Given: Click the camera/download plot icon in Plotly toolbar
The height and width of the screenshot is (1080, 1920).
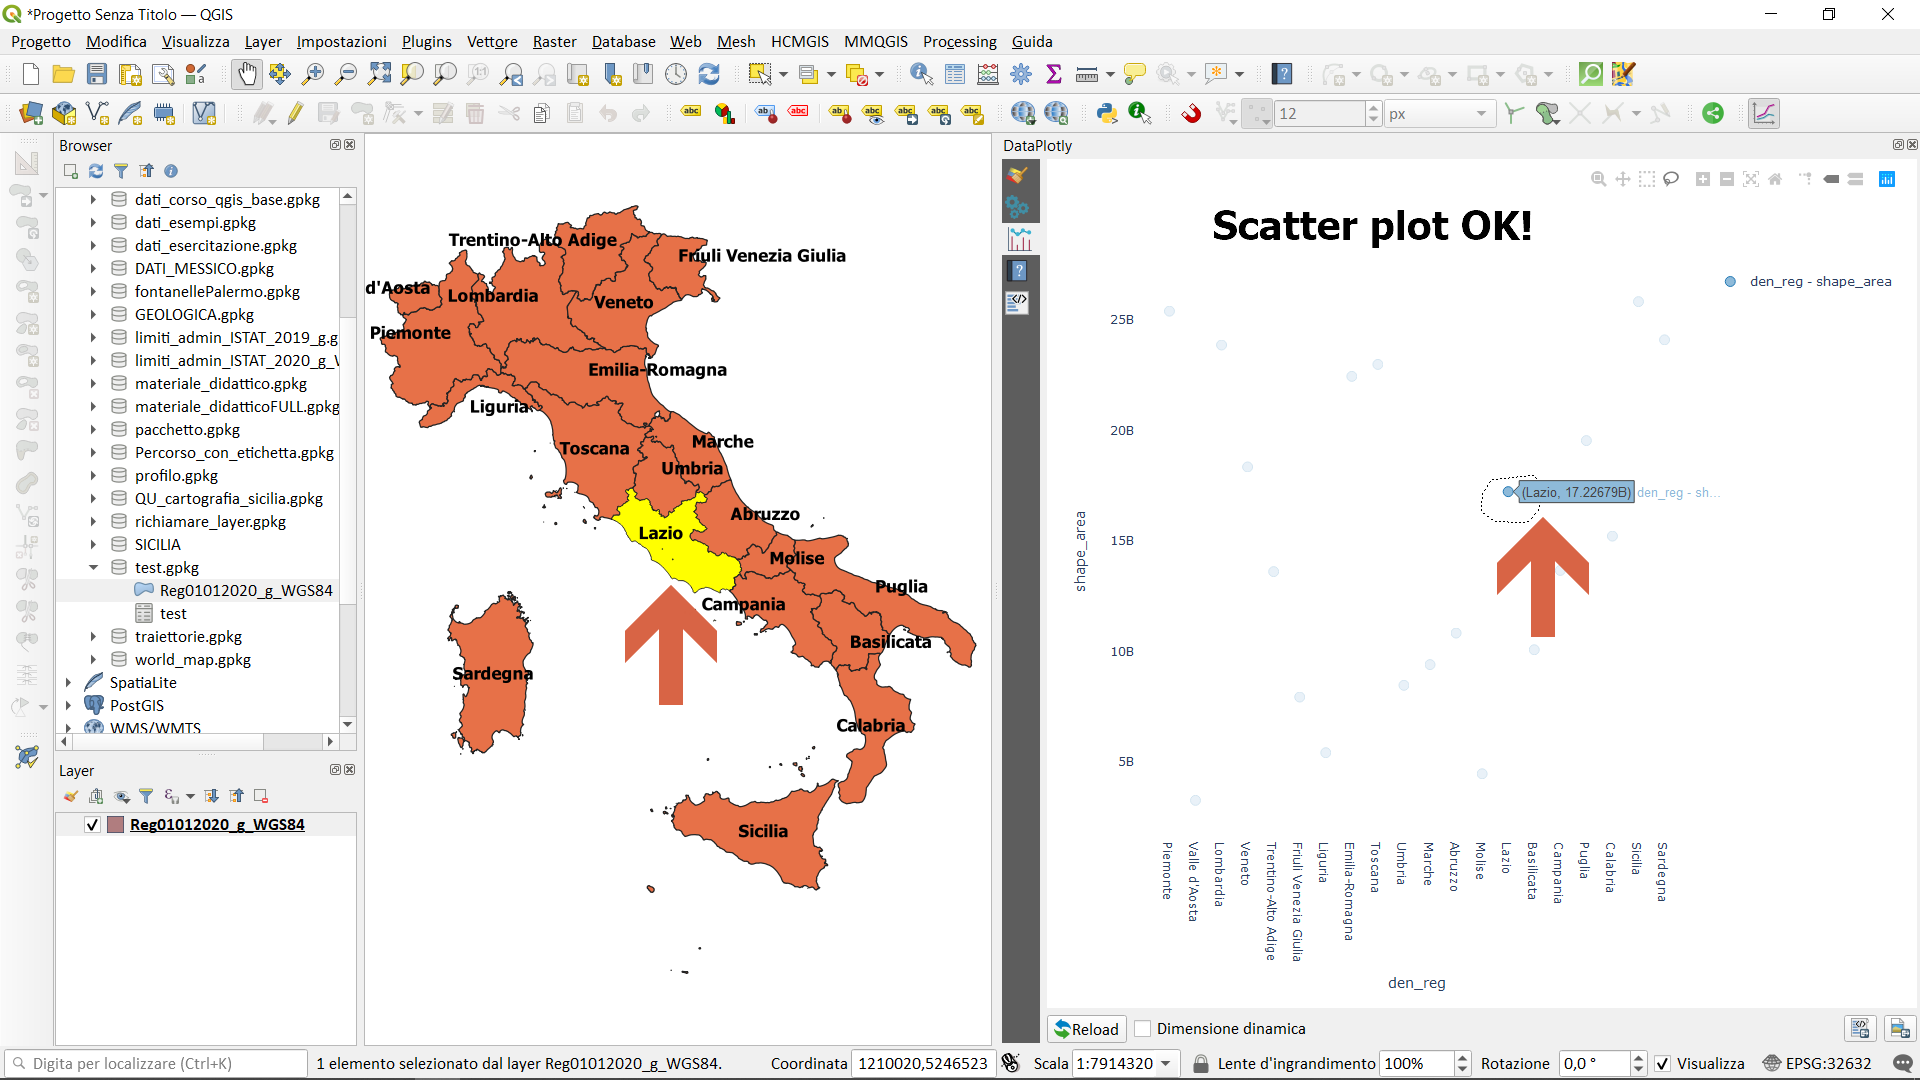Looking at the screenshot, I should pos(1897,1028).
